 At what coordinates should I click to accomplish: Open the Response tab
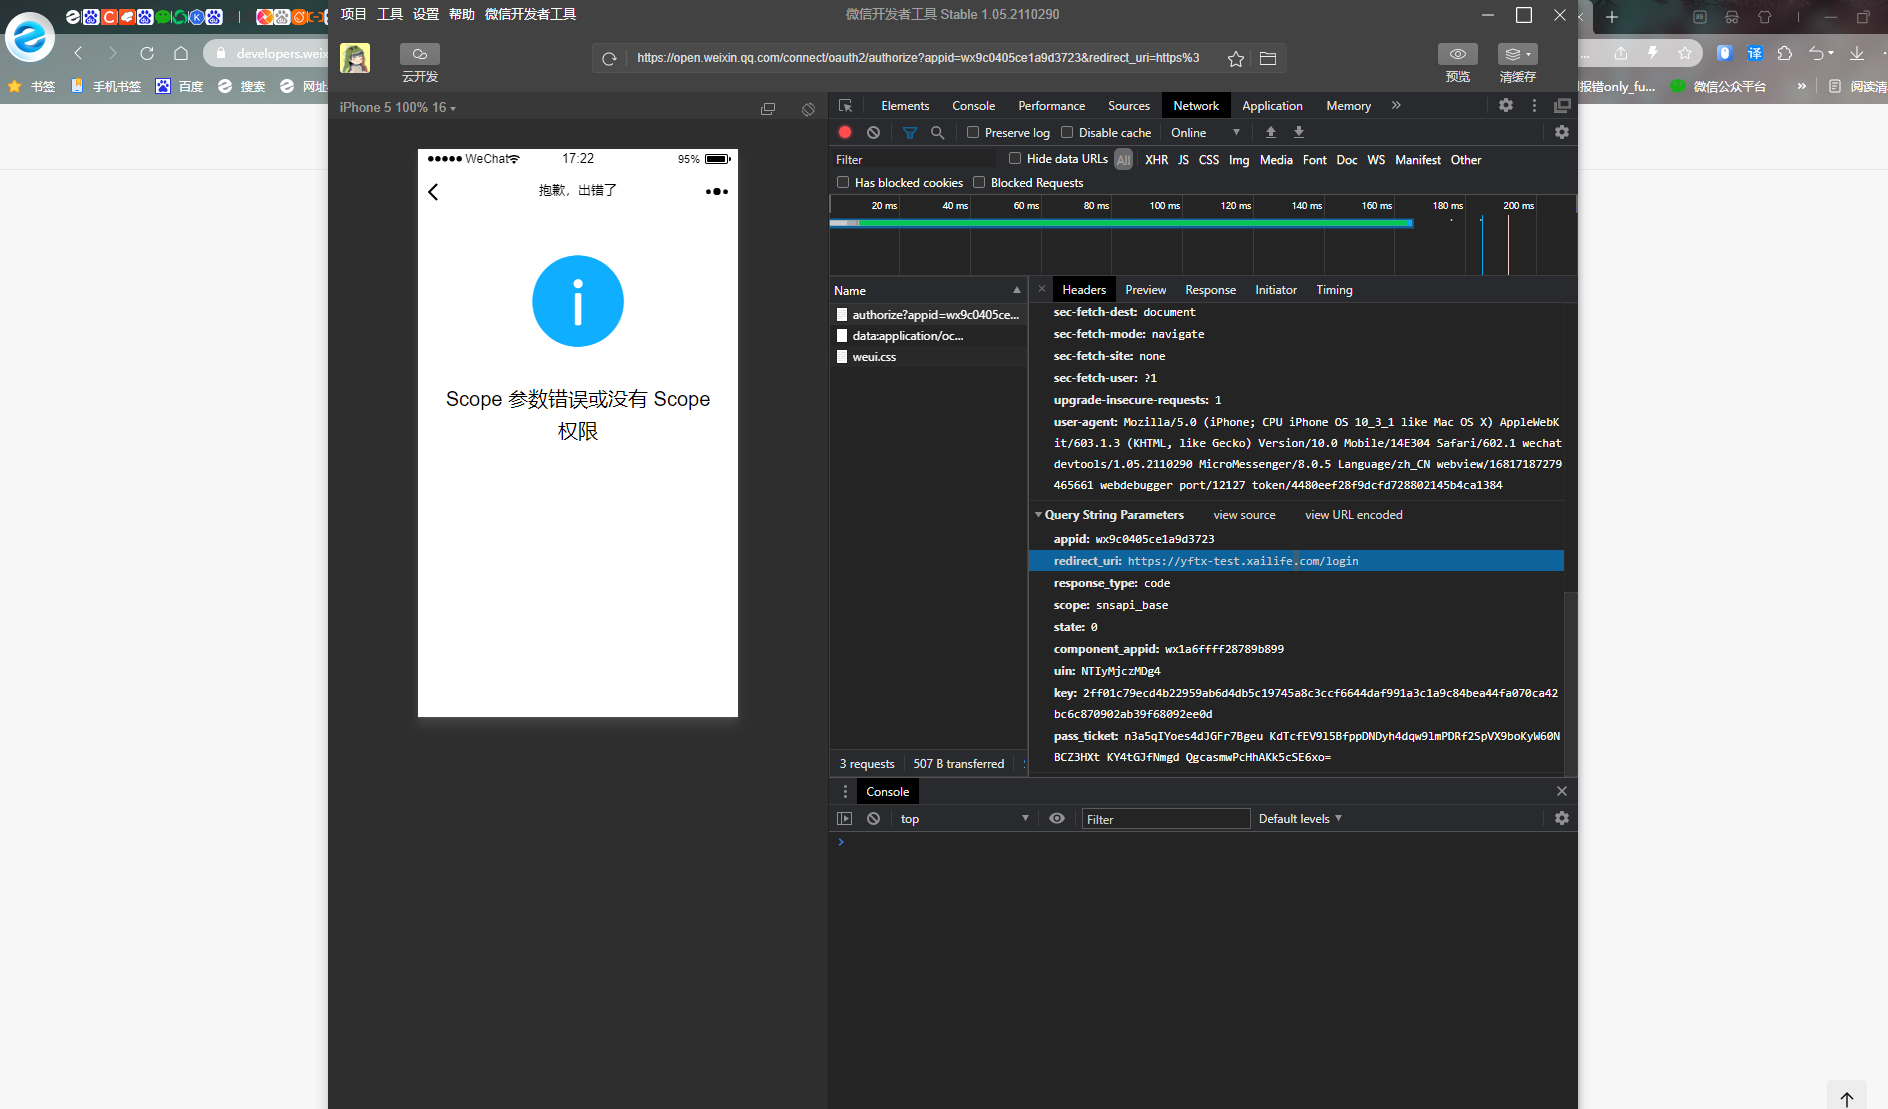click(1210, 290)
